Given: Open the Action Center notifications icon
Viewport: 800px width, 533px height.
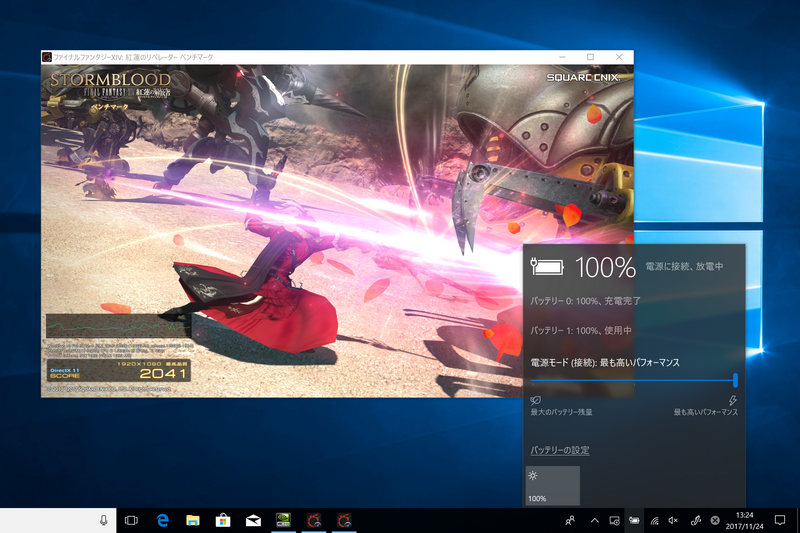Looking at the screenshot, I should pos(780,520).
